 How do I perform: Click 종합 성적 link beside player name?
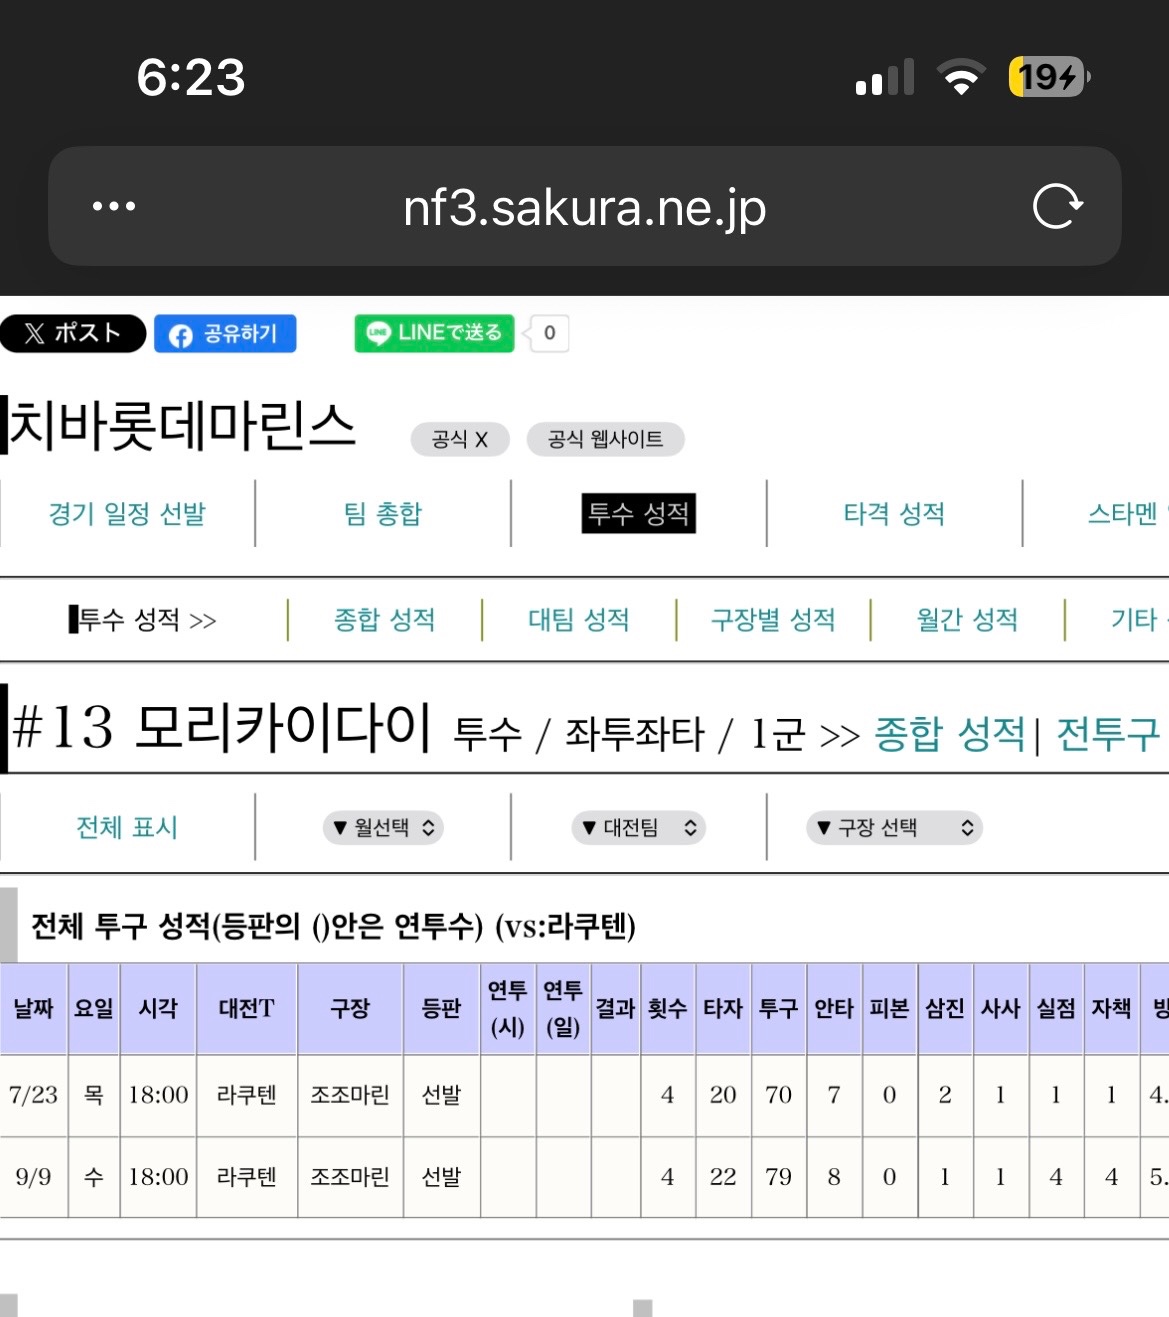click(x=949, y=734)
